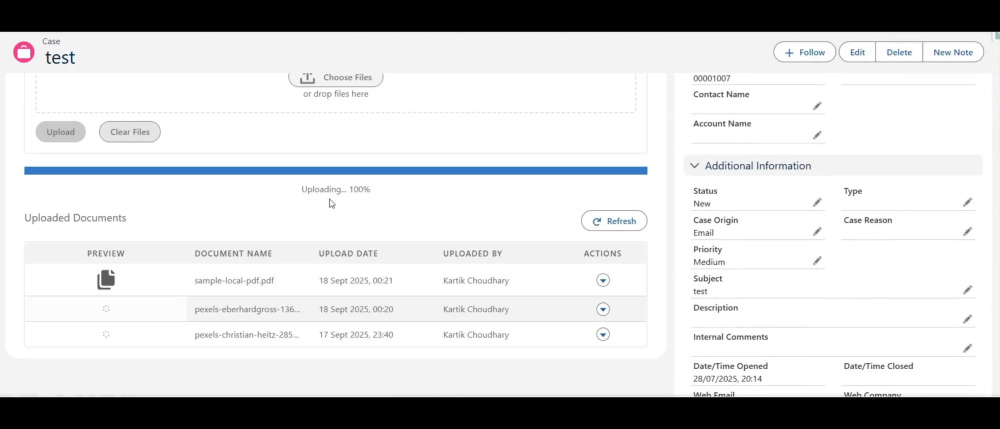This screenshot has width=1000, height=429.
Task: Click the Choose Files button
Action: [335, 77]
